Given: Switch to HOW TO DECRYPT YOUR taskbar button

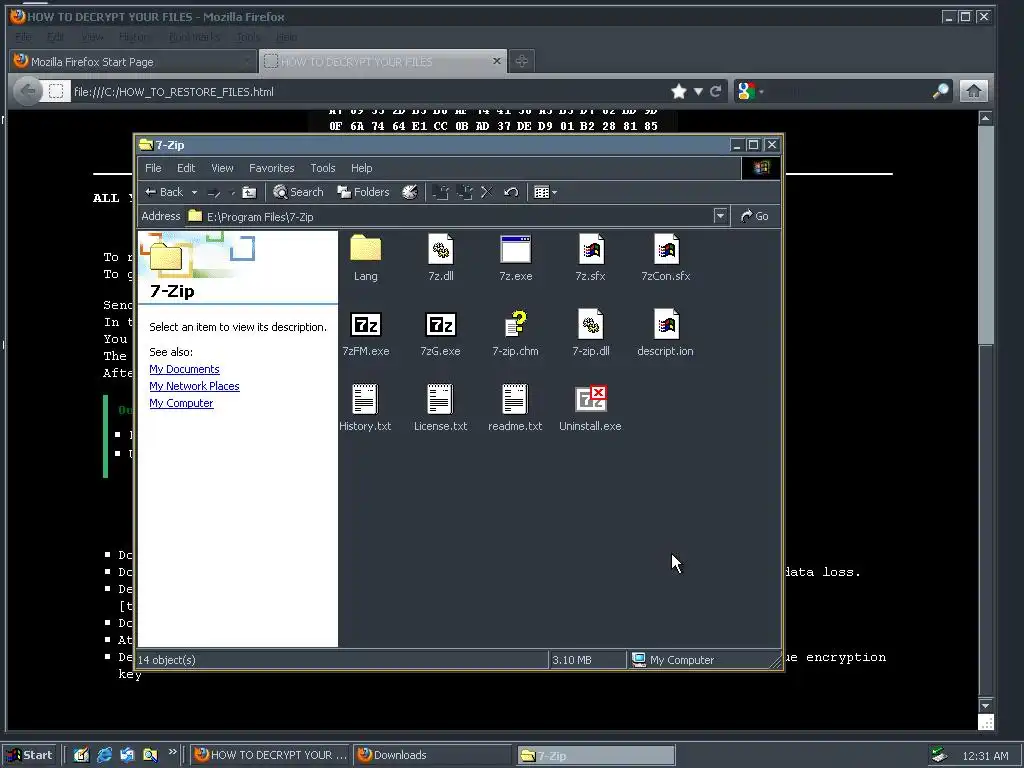Looking at the screenshot, I should [270, 755].
